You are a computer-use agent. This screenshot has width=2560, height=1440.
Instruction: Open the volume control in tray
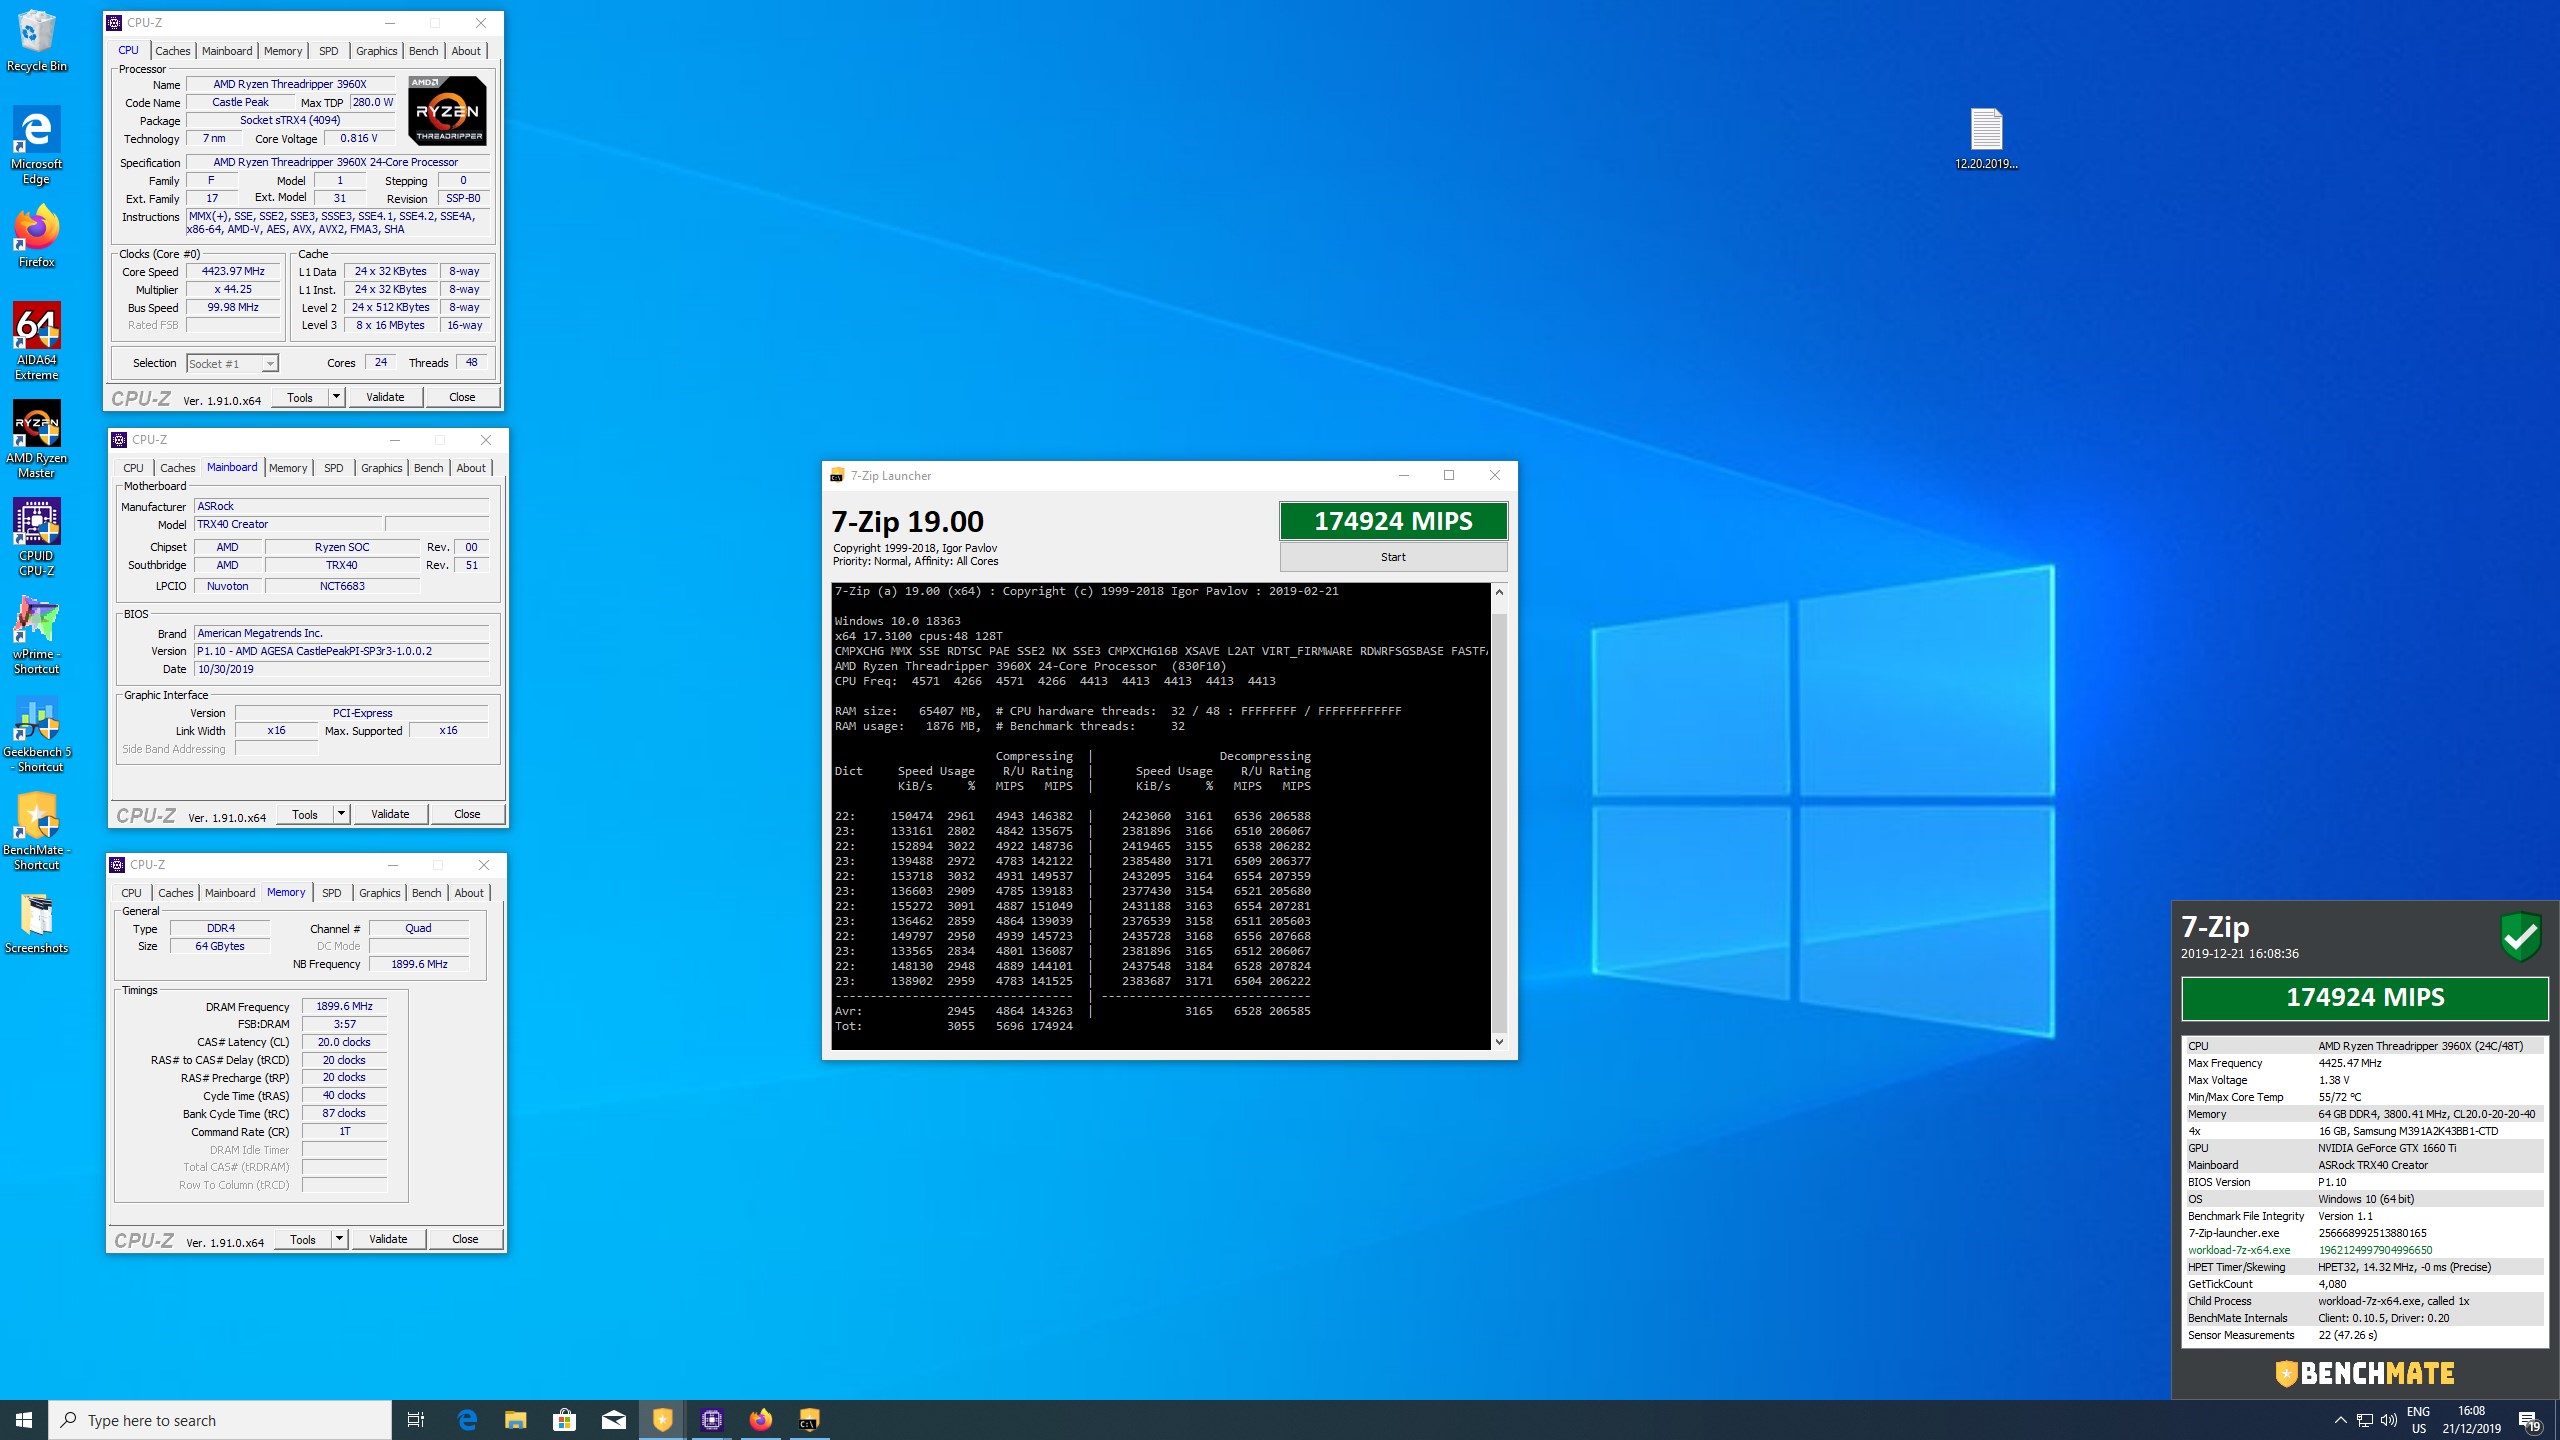[2389, 1420]
